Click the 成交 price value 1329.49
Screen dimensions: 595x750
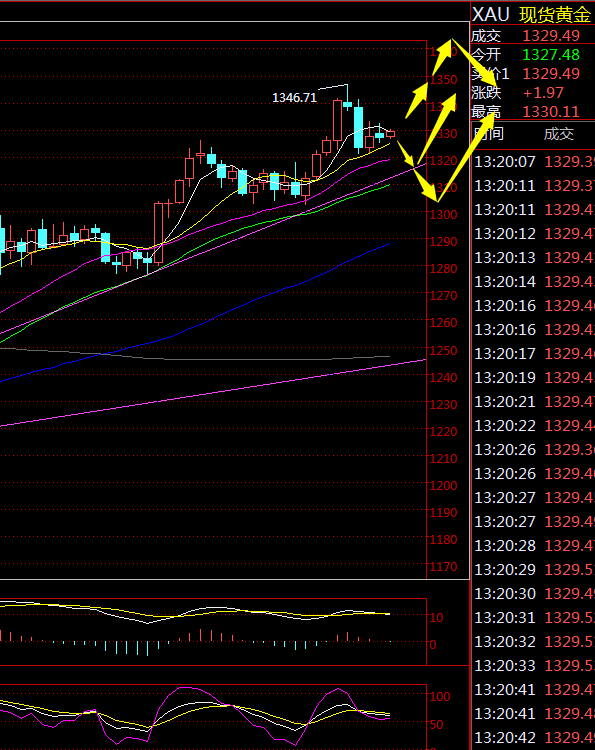551,36
